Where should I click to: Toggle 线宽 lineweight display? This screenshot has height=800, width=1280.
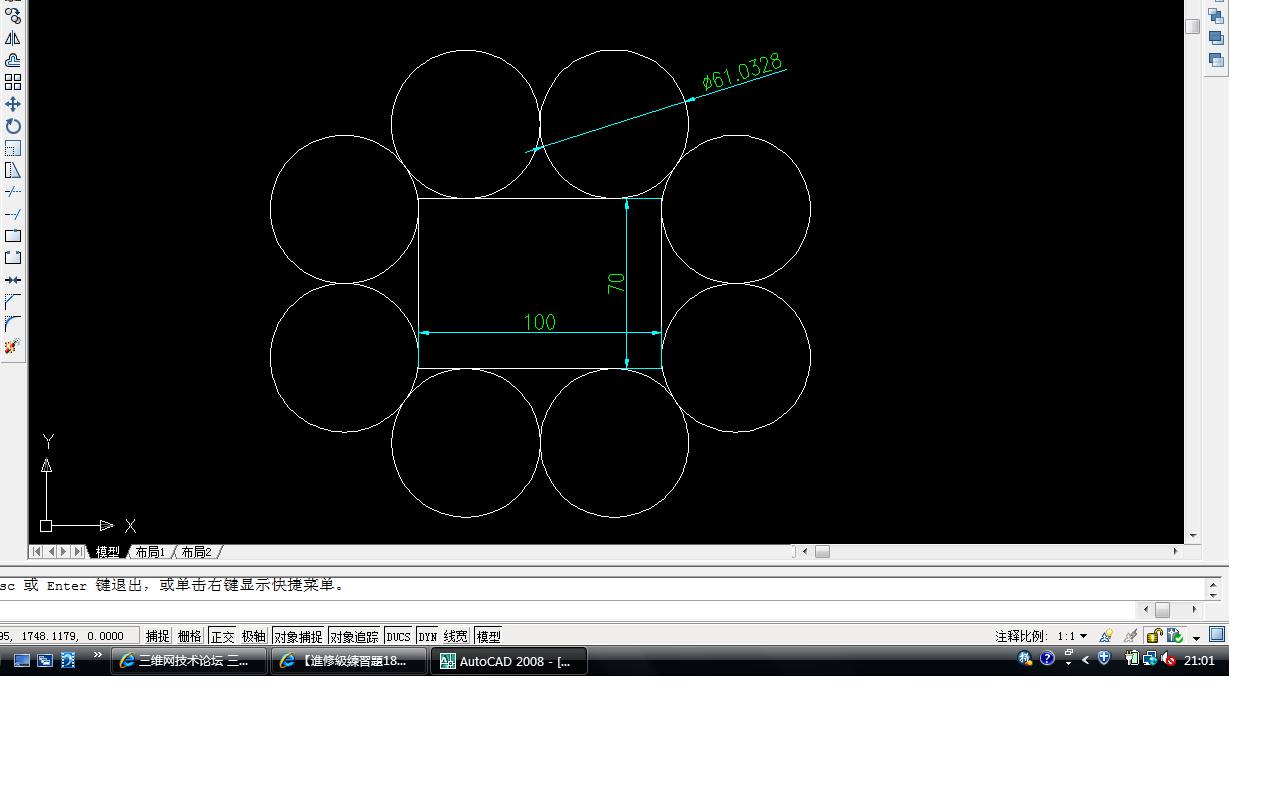(x=456, y=636)
